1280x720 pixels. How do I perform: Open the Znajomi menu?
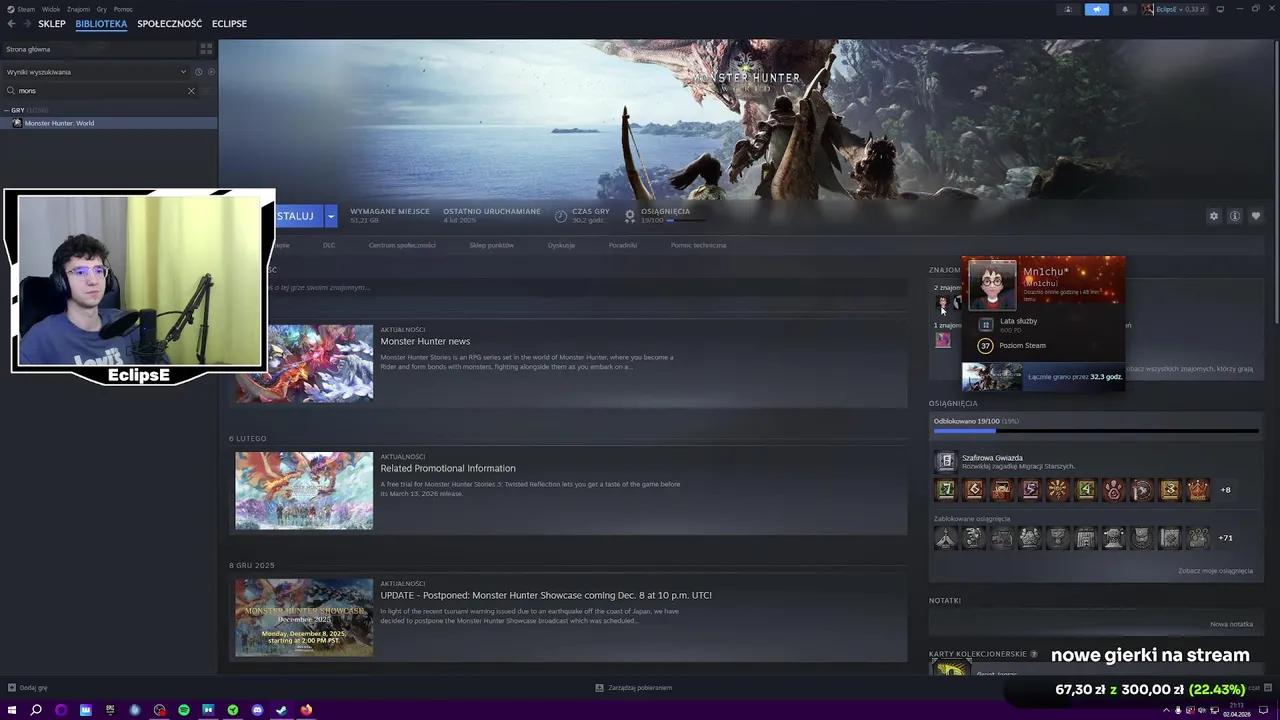(78, 9)
